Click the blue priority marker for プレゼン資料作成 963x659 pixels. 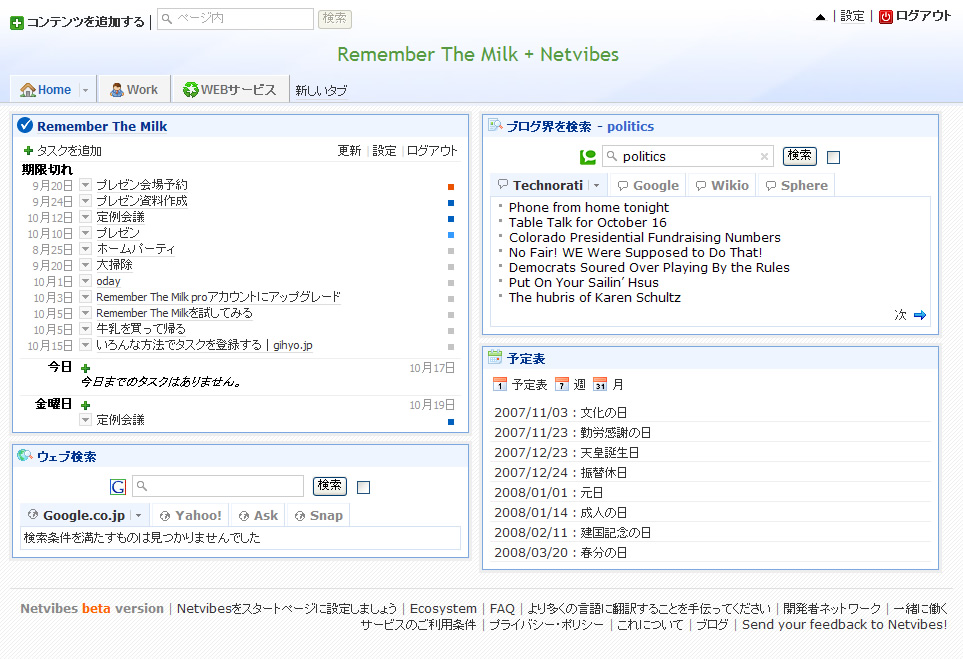point(451,203)
